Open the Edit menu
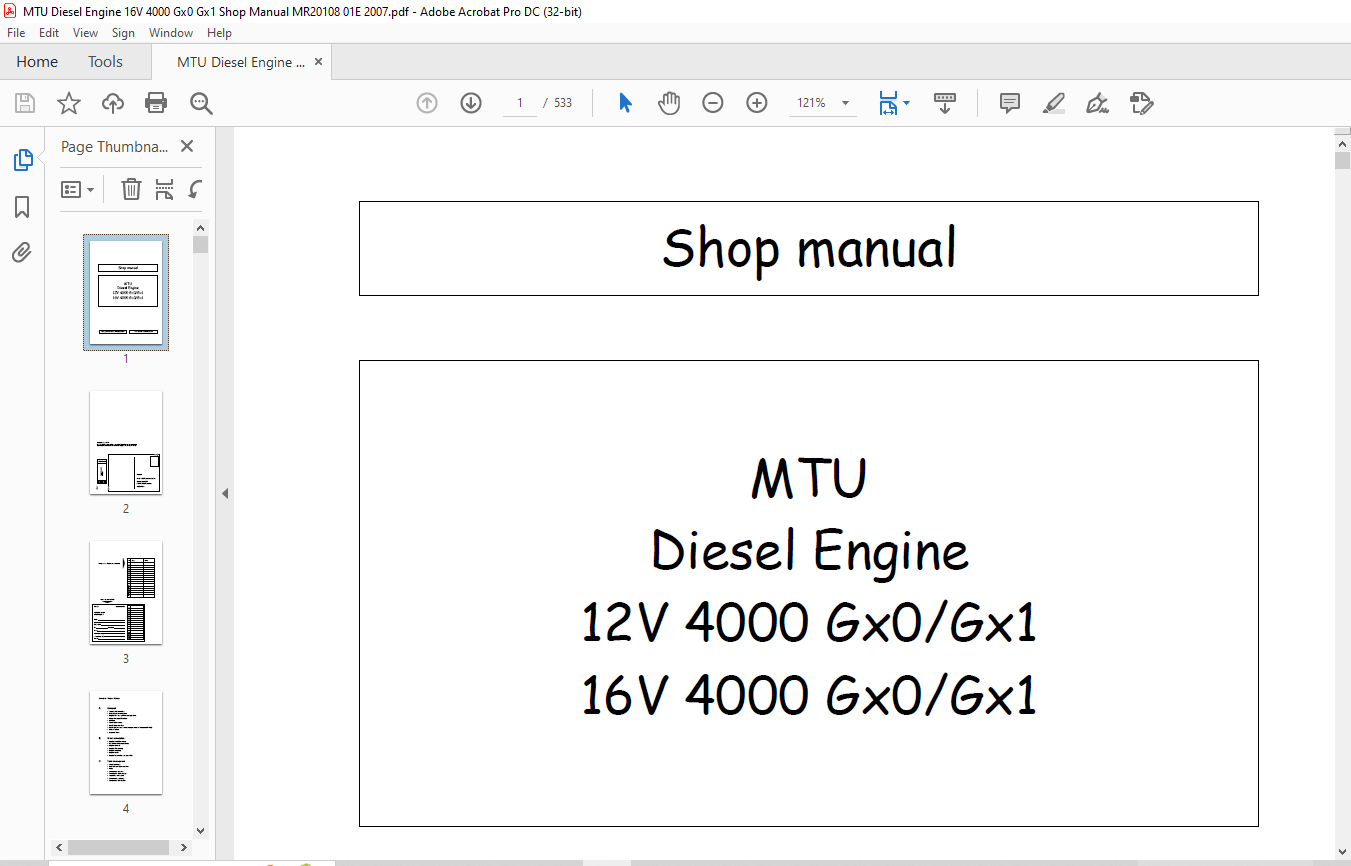 (49, 33)
